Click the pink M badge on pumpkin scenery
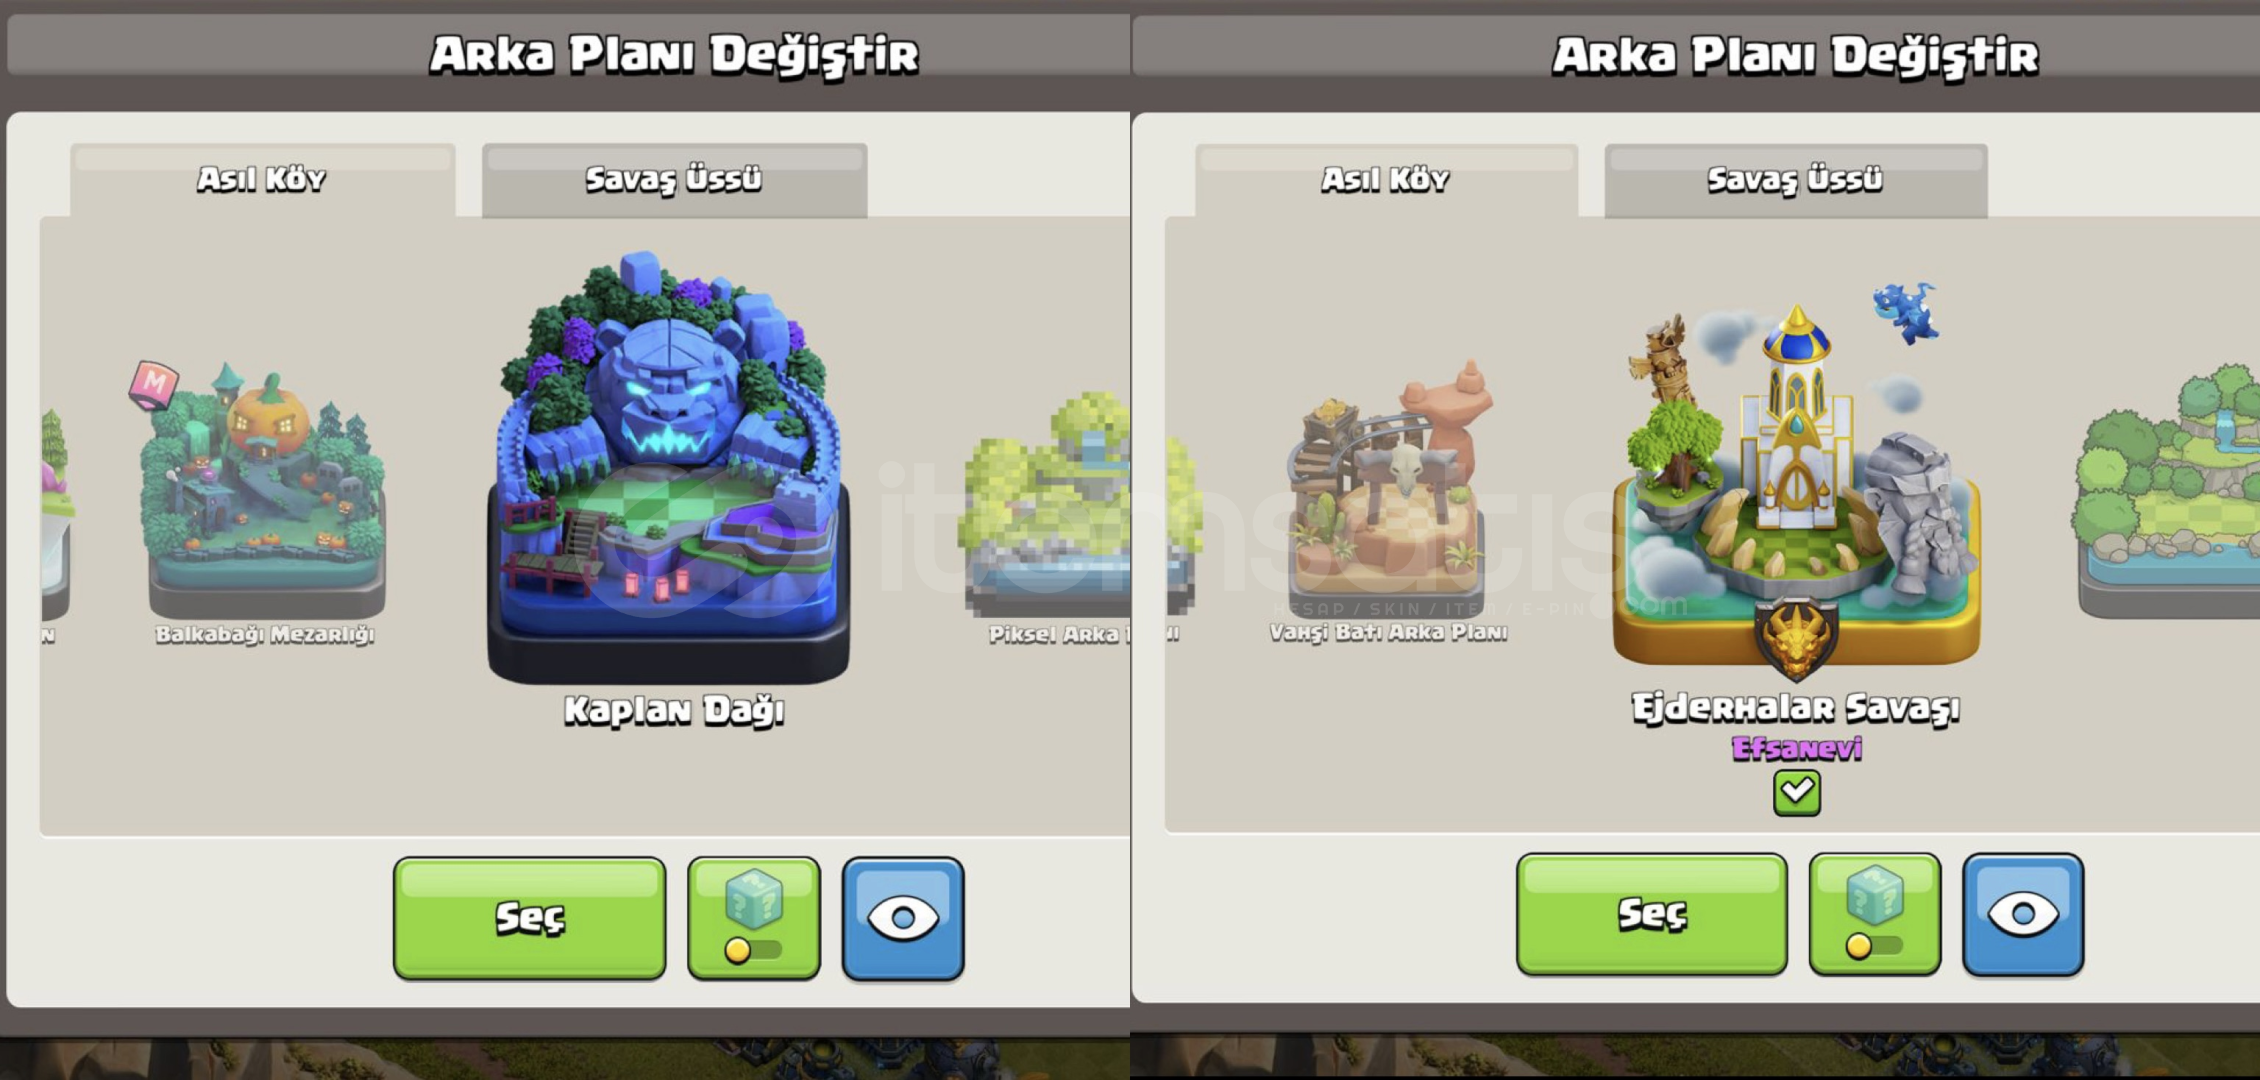Screen dimensions: 2260x1080 (154, 384)
